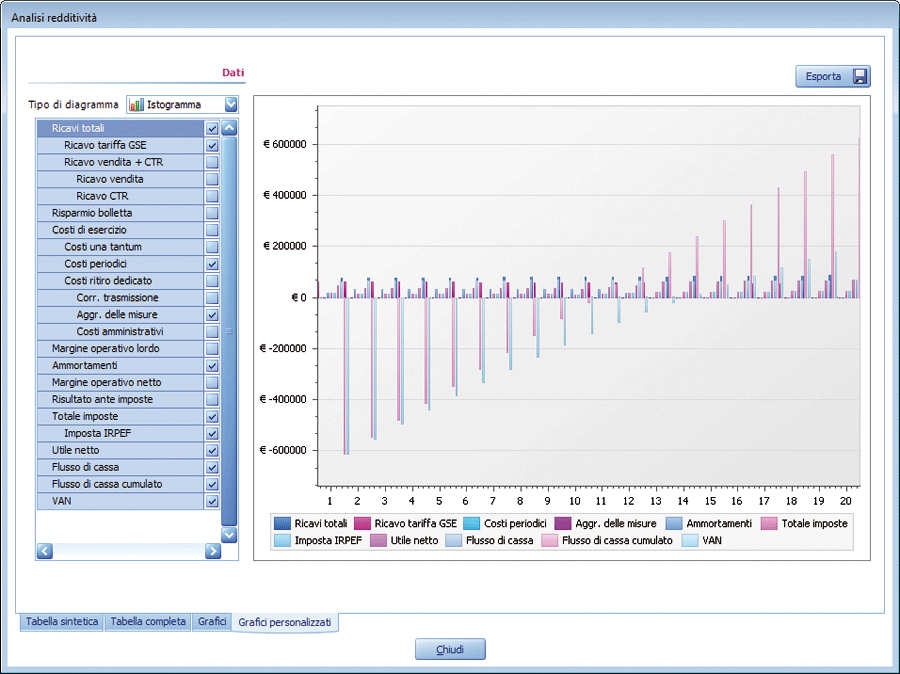Screen dimensions: 900x674
Task: Open the Grafici tab
Action: (212, 621)
